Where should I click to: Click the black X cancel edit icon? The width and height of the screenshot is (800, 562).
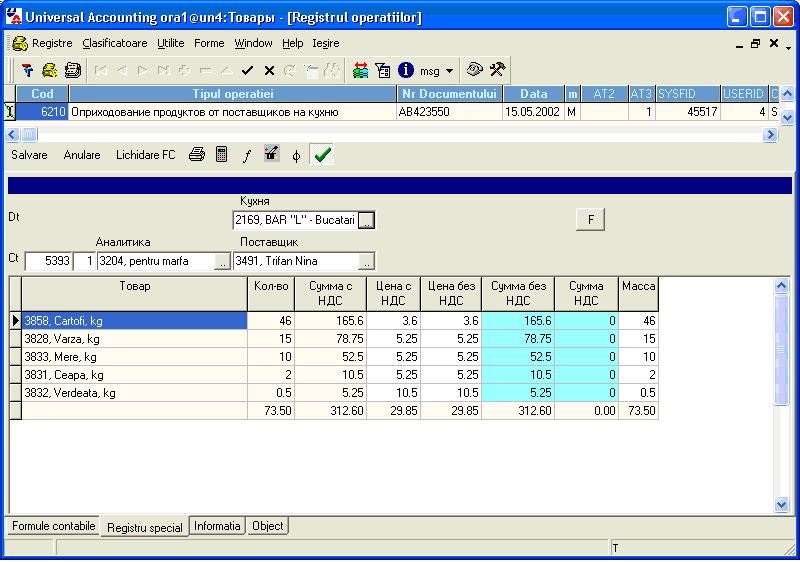[x=269, y=71]
